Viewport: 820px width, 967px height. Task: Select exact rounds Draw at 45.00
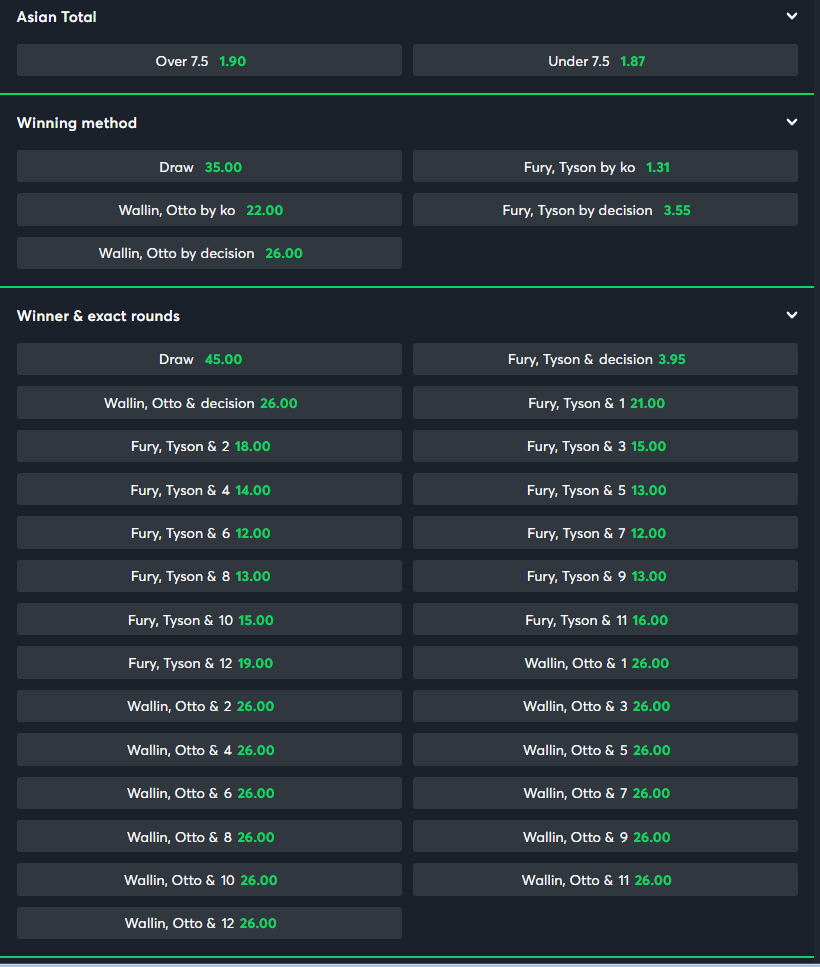pyautogui.click(x=209, y=359)
